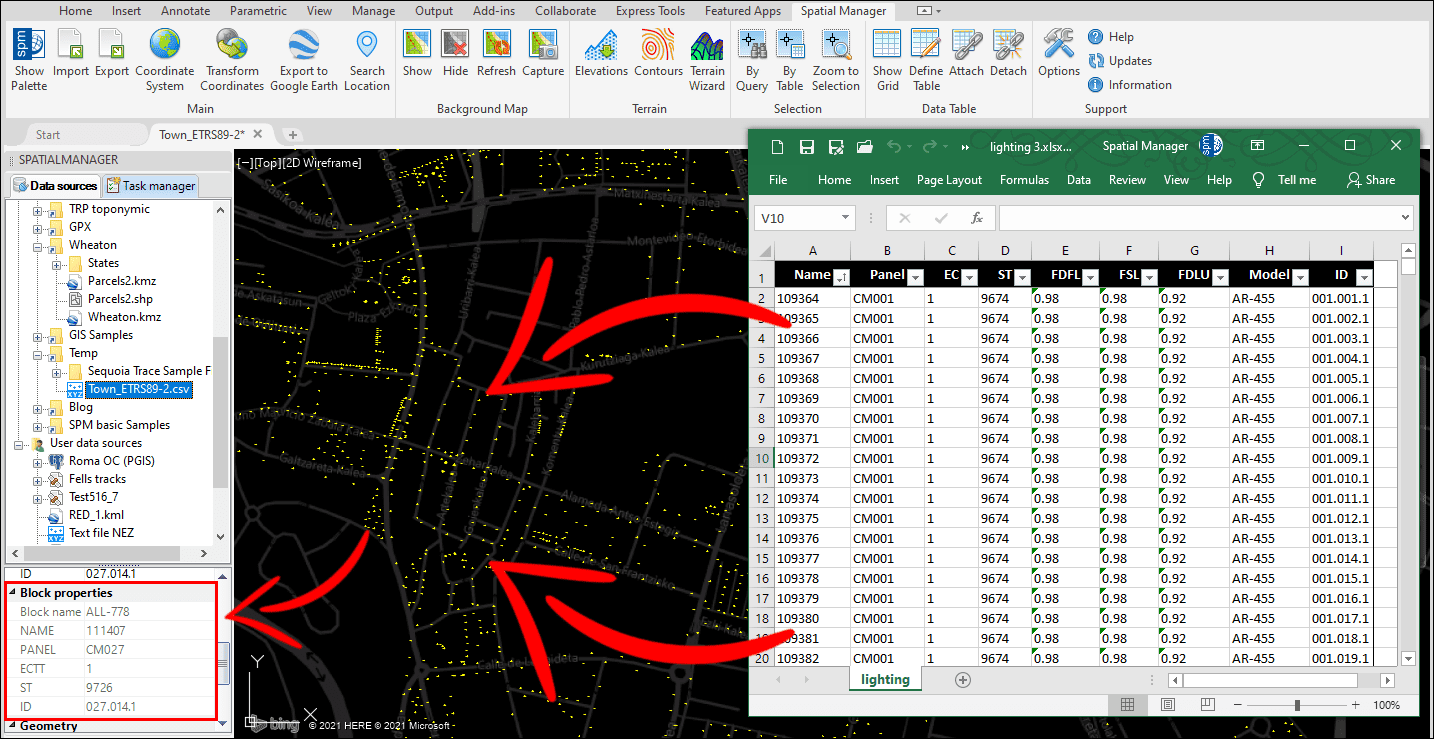Open Excel Page Layout tab
The width and height of the screenshot is (1434, 739).
coord(949,180)
